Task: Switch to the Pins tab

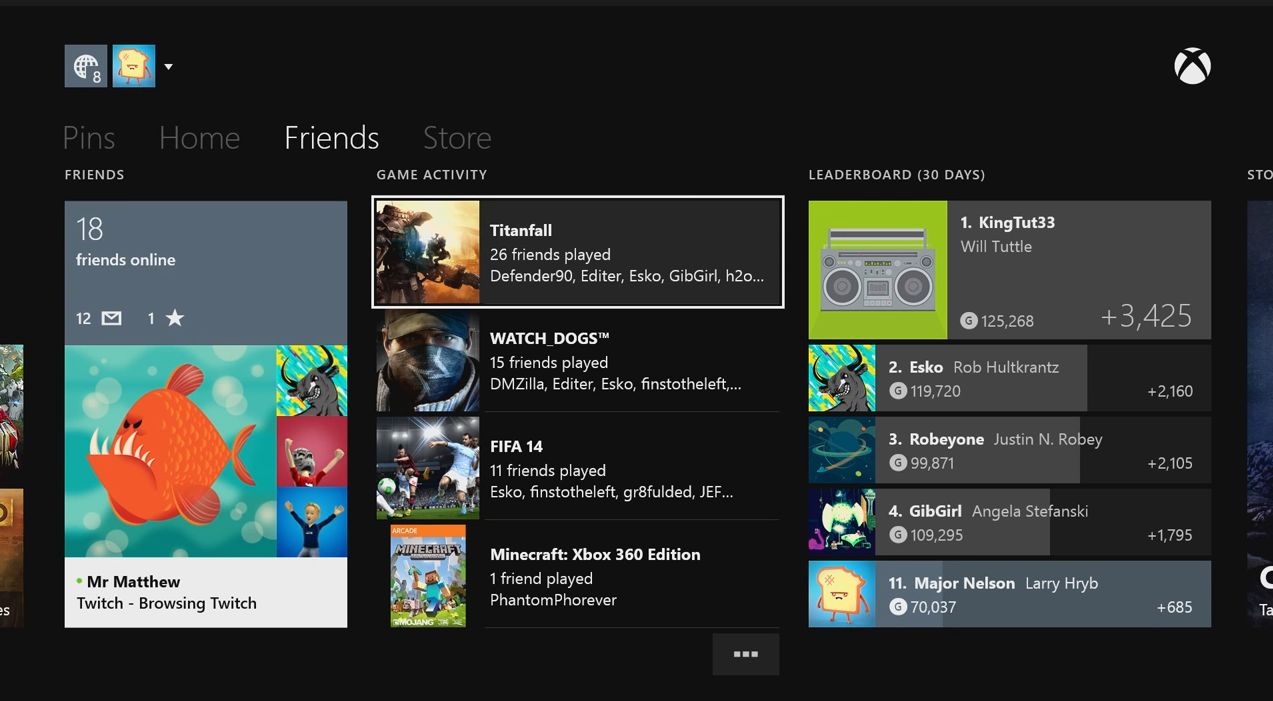Action: tap(89, 137)
